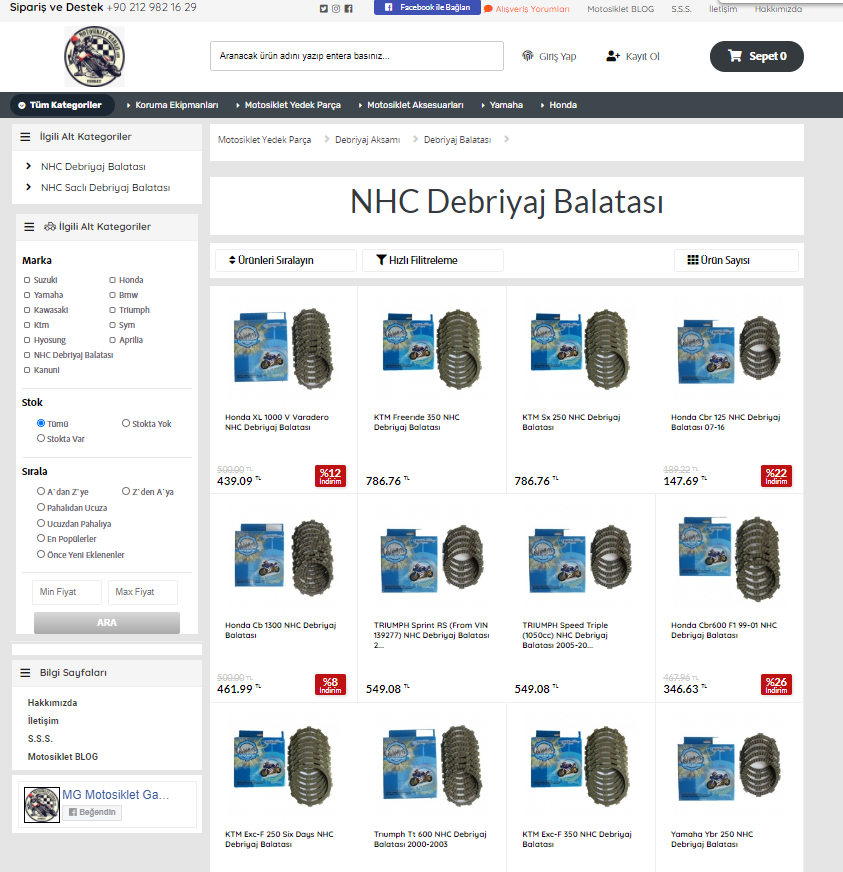
Task: Open the Tüm Kategoriler dropdown
Action: click(62, 104)
